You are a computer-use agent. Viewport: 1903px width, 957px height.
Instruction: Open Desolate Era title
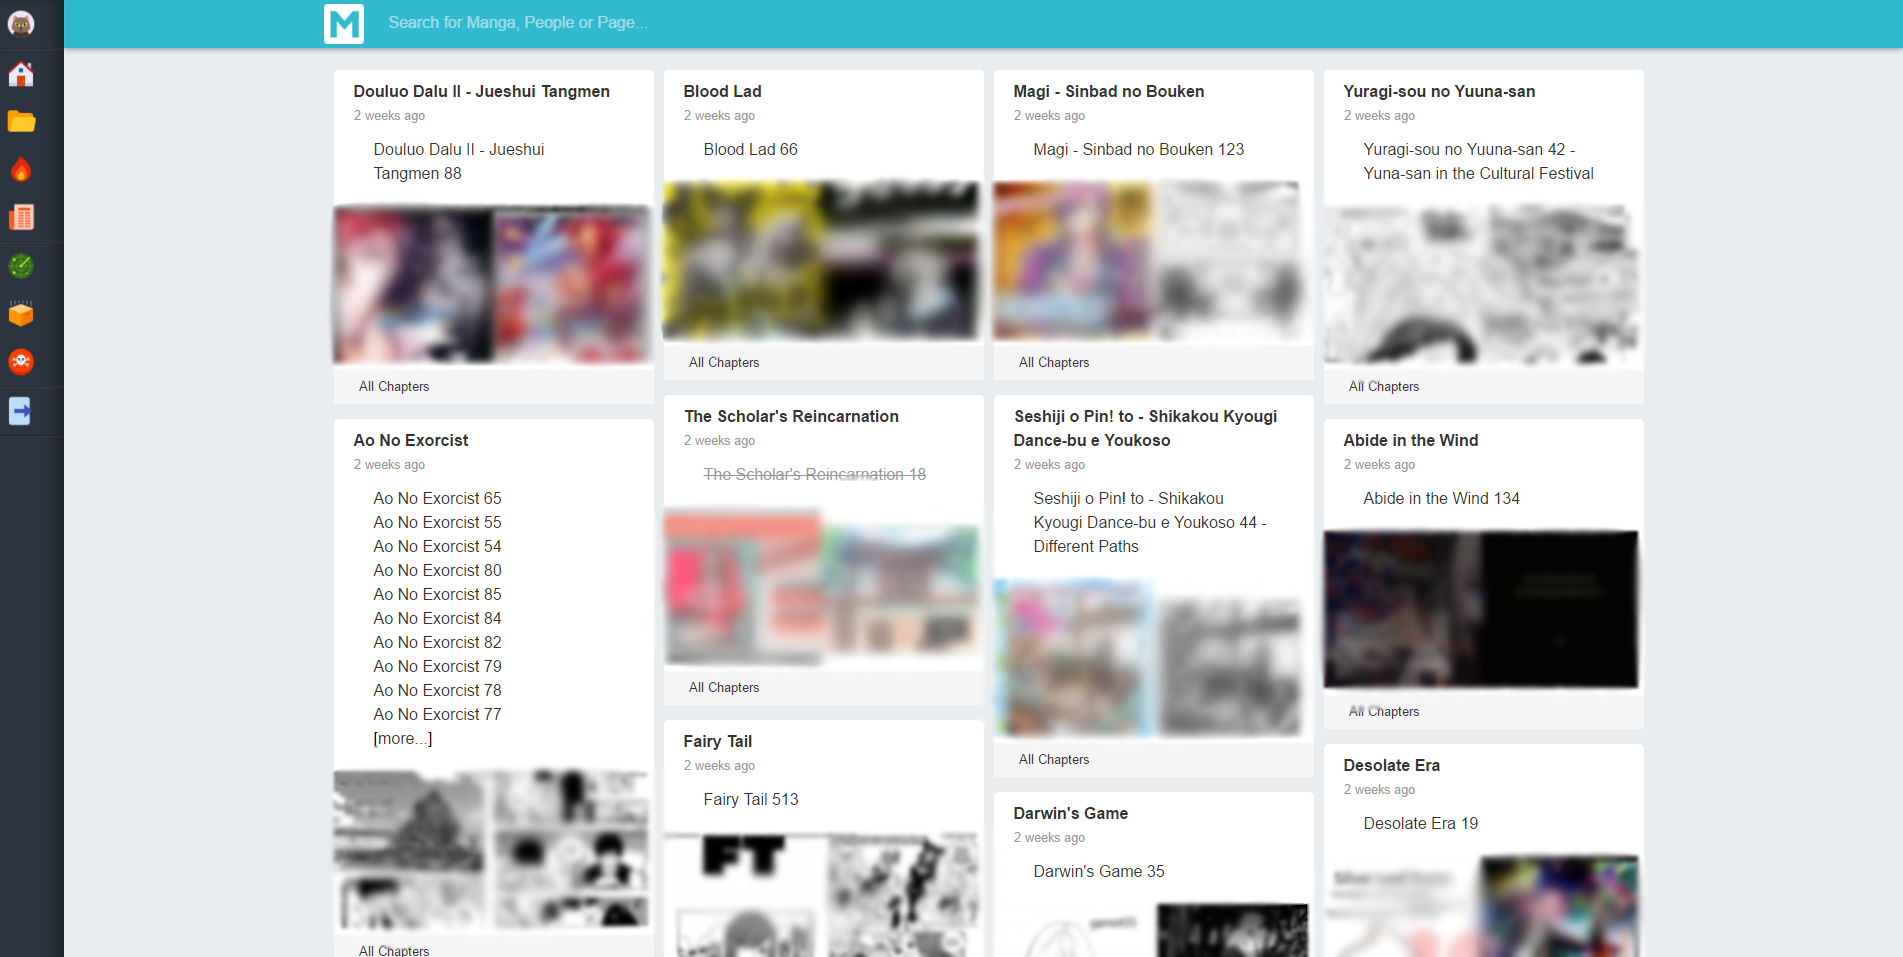coord(1391,765)
